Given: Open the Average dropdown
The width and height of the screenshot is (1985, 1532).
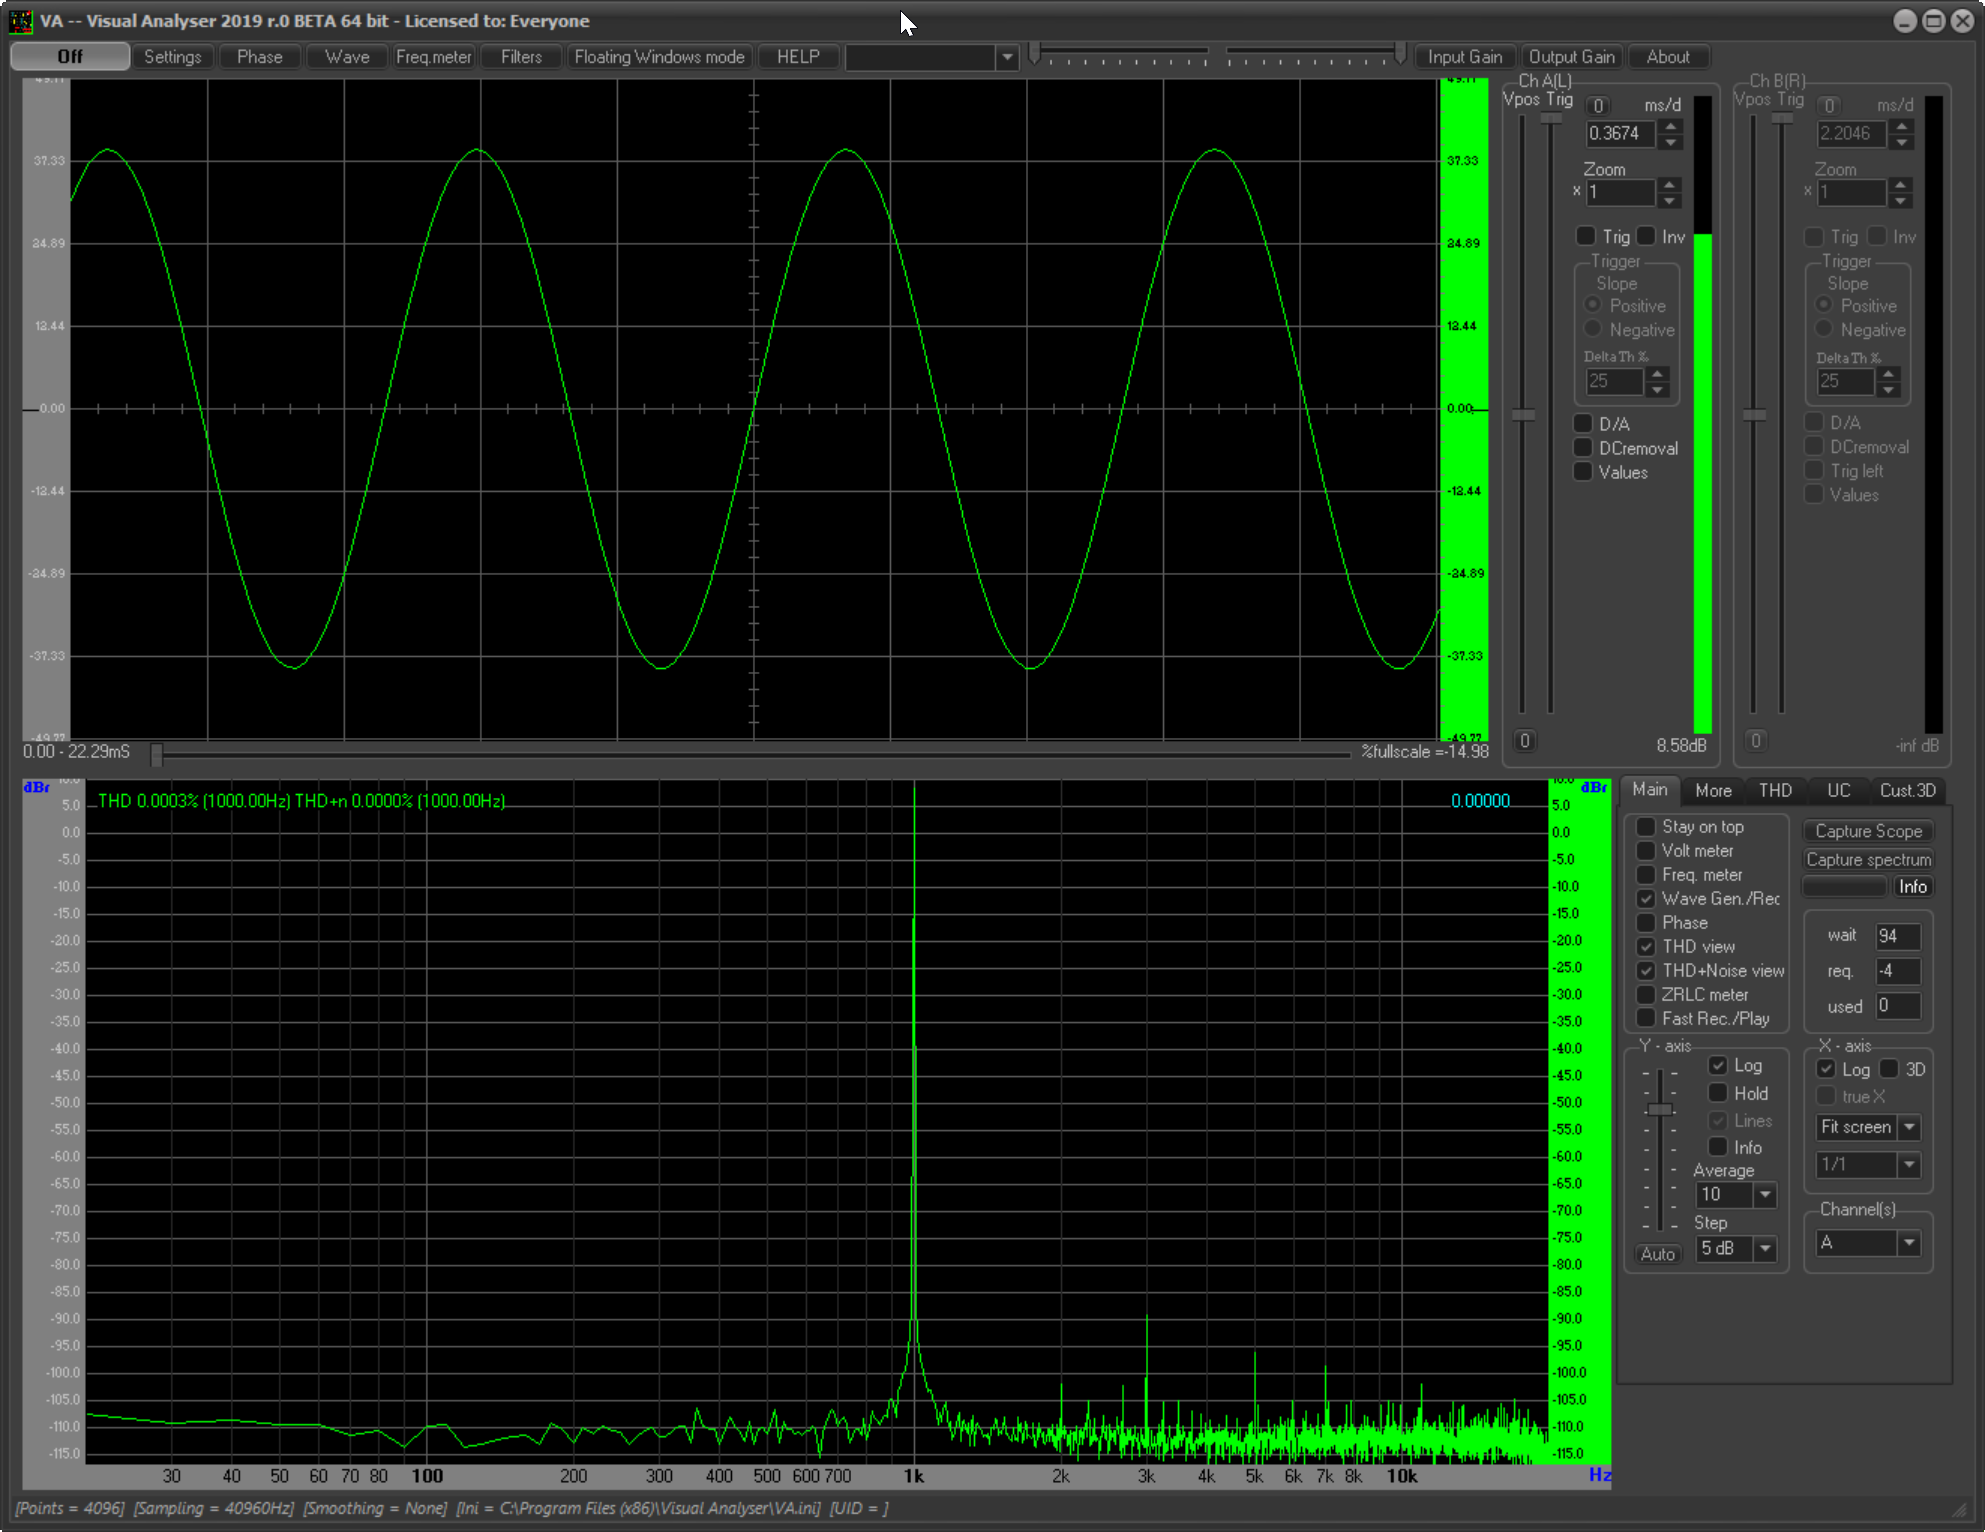Looking at the screenshot, I should click(x=1765, y=1195).
